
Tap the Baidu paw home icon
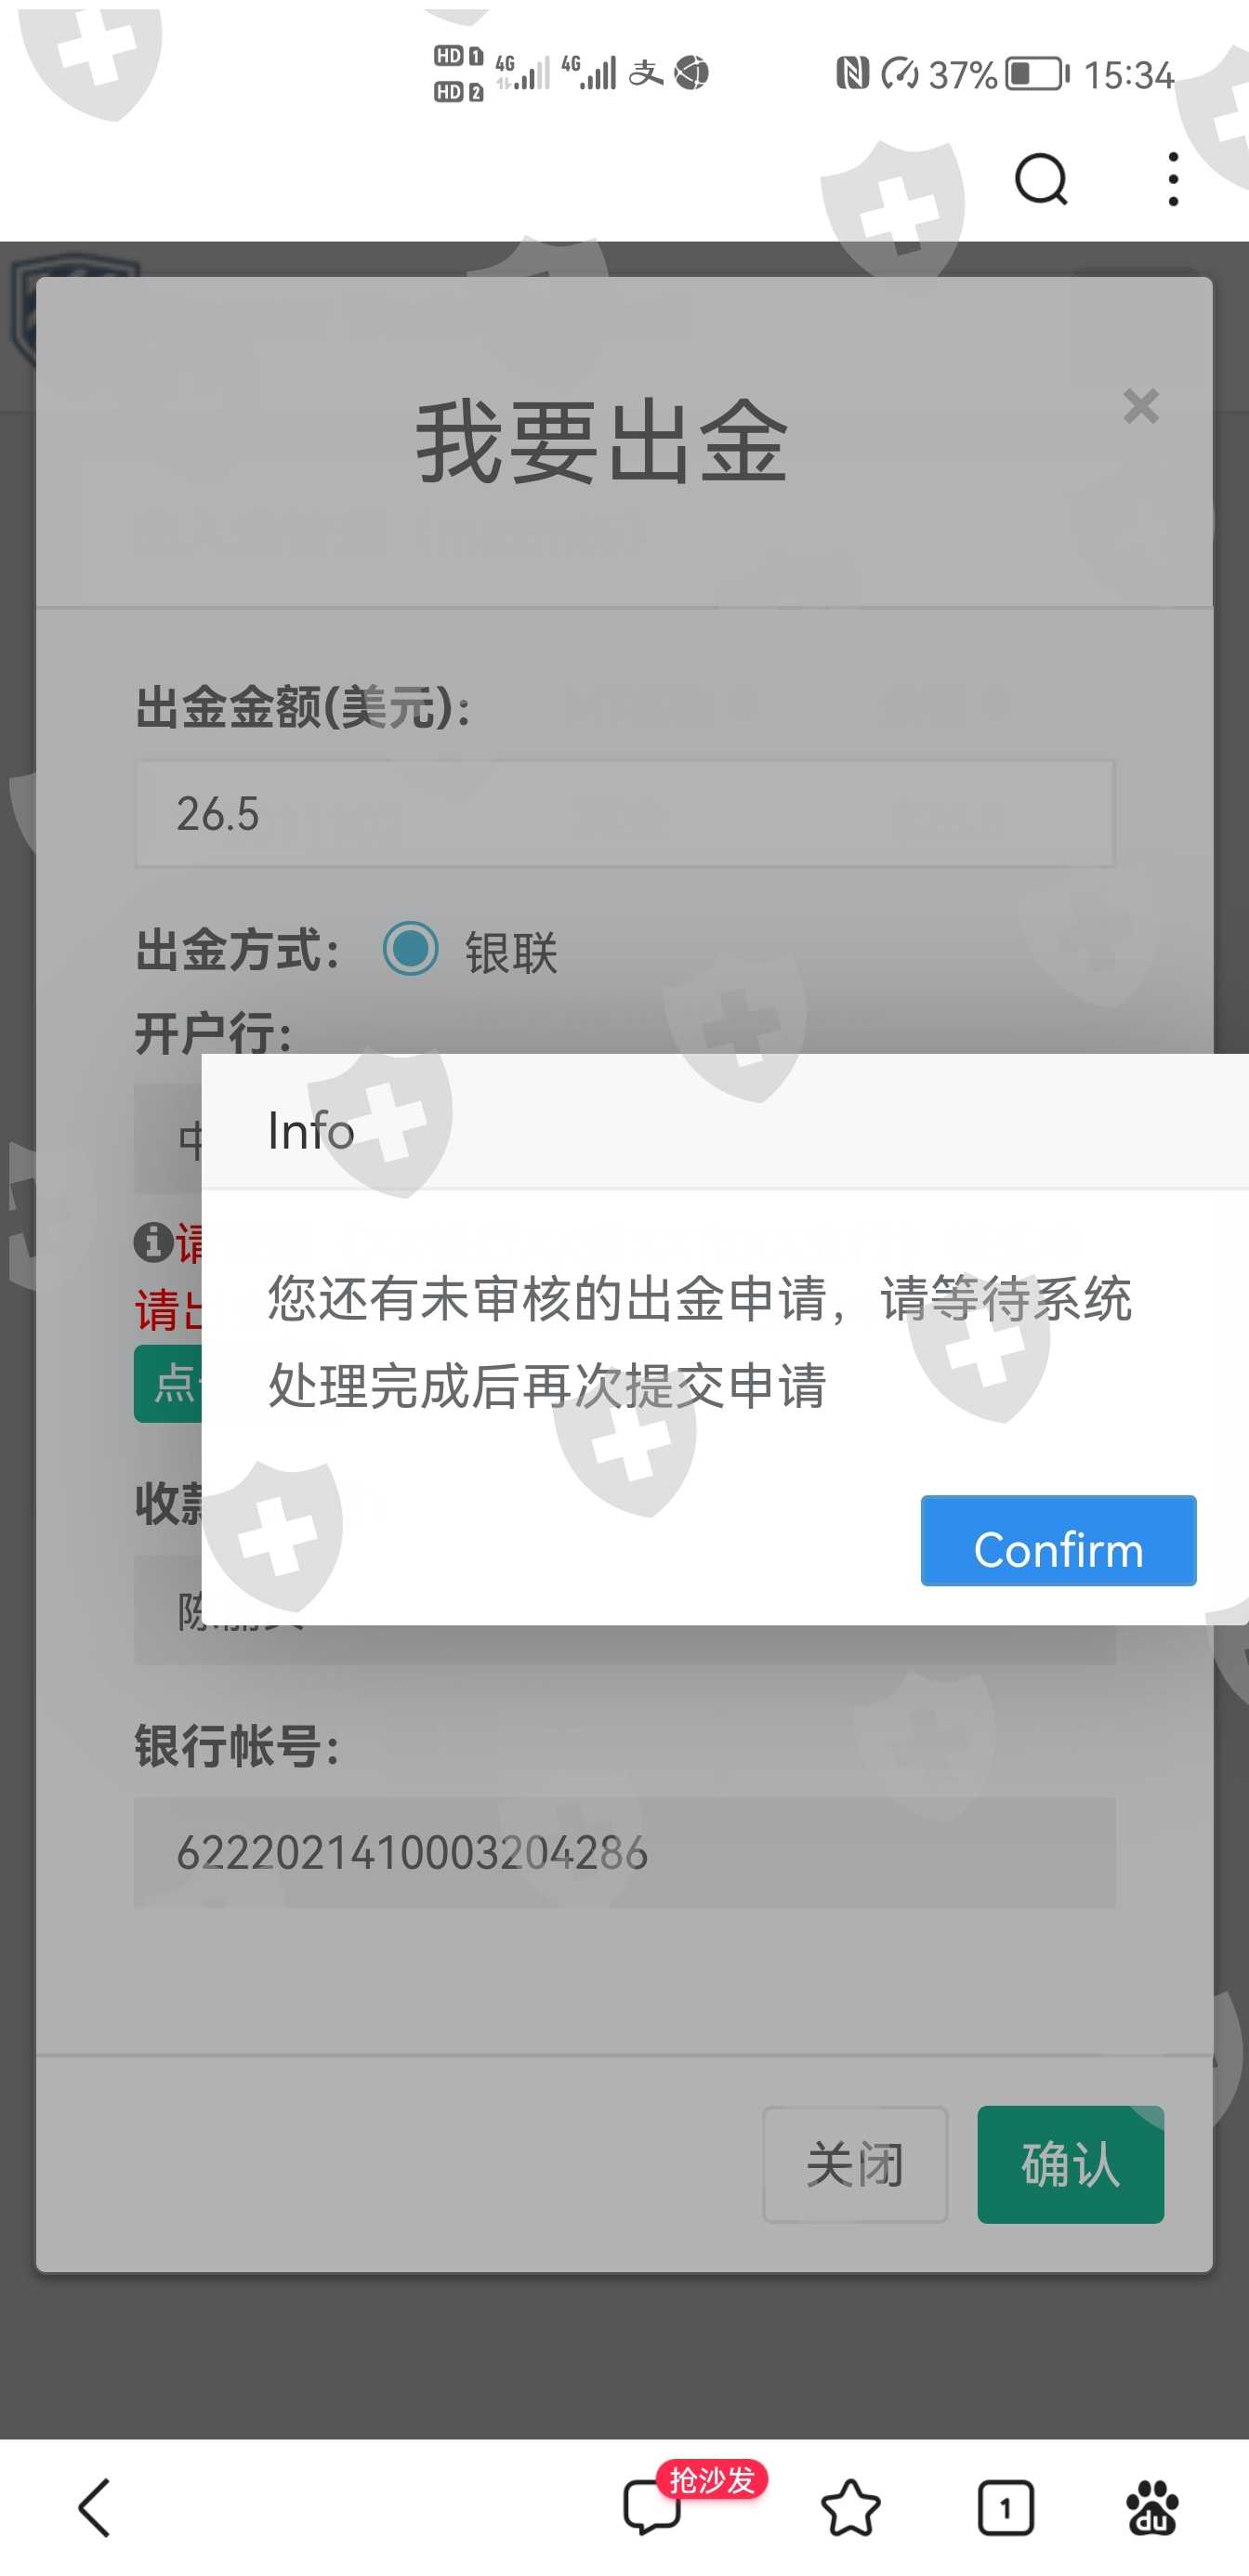pyautogui.click(x=1152, y=2508)
